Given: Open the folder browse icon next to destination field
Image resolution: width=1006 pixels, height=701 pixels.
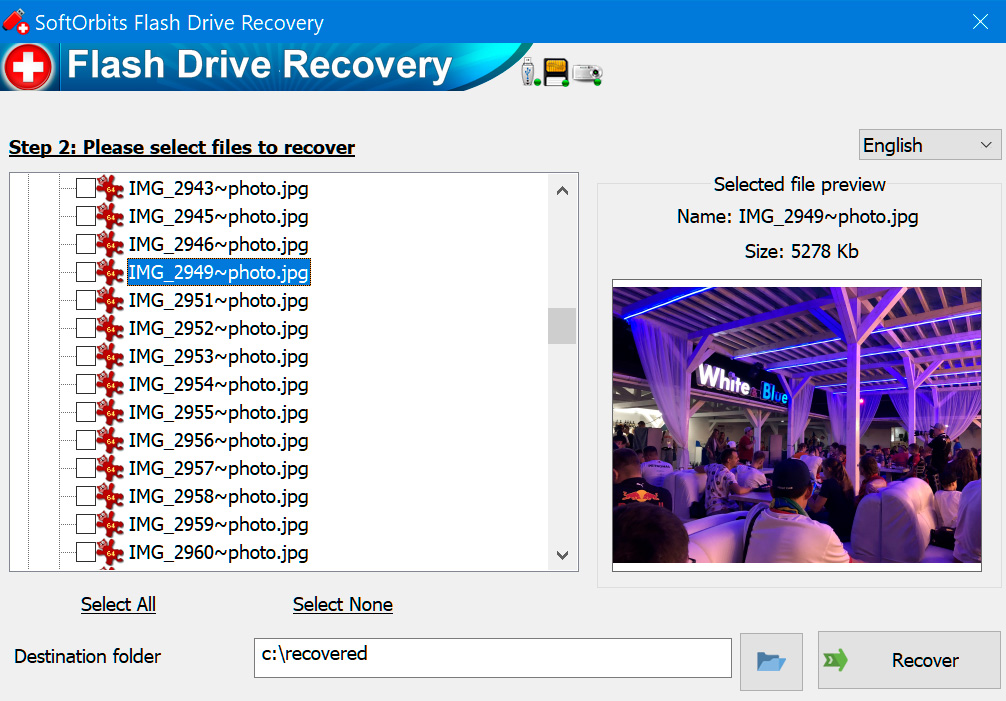Looking at the screenshot, I should pyautogui.click(x=771, y=660).
